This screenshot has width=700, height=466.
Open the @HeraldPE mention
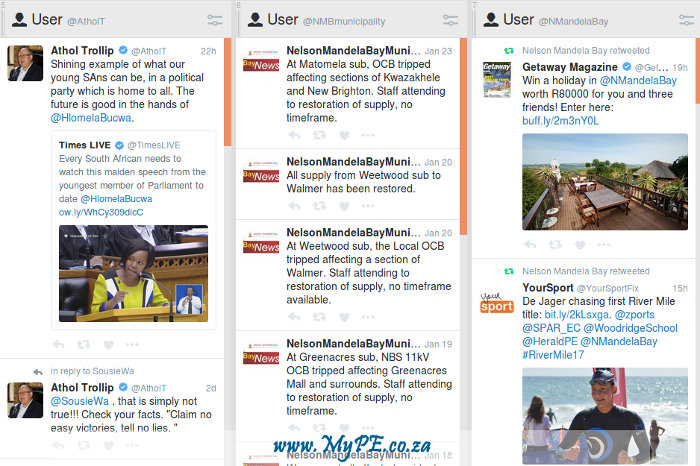tap(550, 341)
